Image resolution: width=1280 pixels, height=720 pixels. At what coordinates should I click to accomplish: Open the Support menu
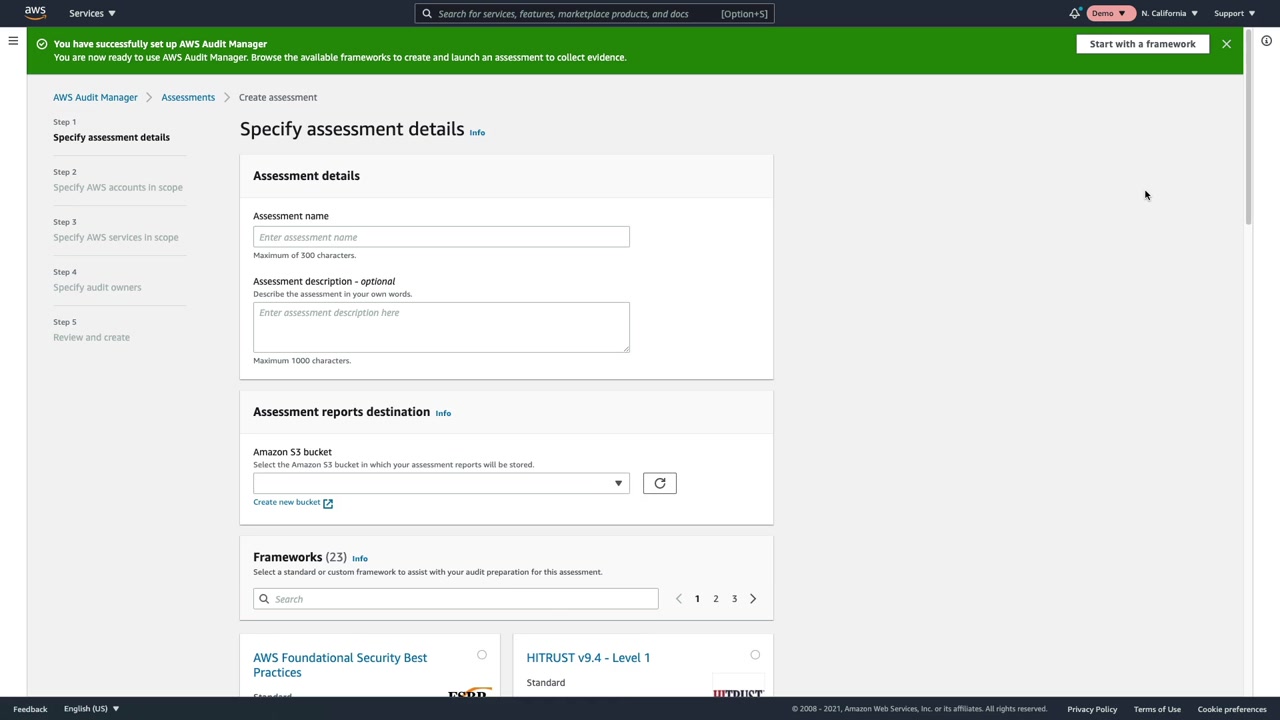click(1234, 13)
